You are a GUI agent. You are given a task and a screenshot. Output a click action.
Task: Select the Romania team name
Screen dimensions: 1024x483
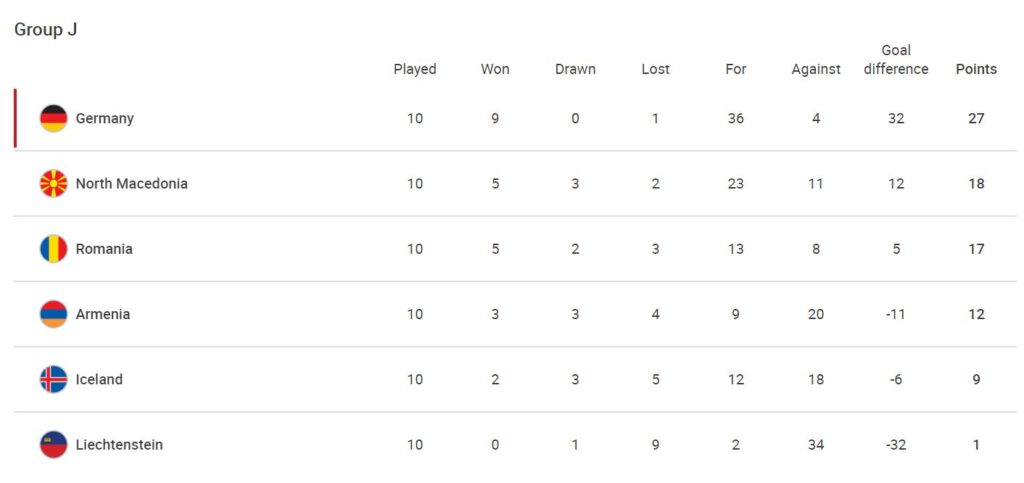[104, 249]
